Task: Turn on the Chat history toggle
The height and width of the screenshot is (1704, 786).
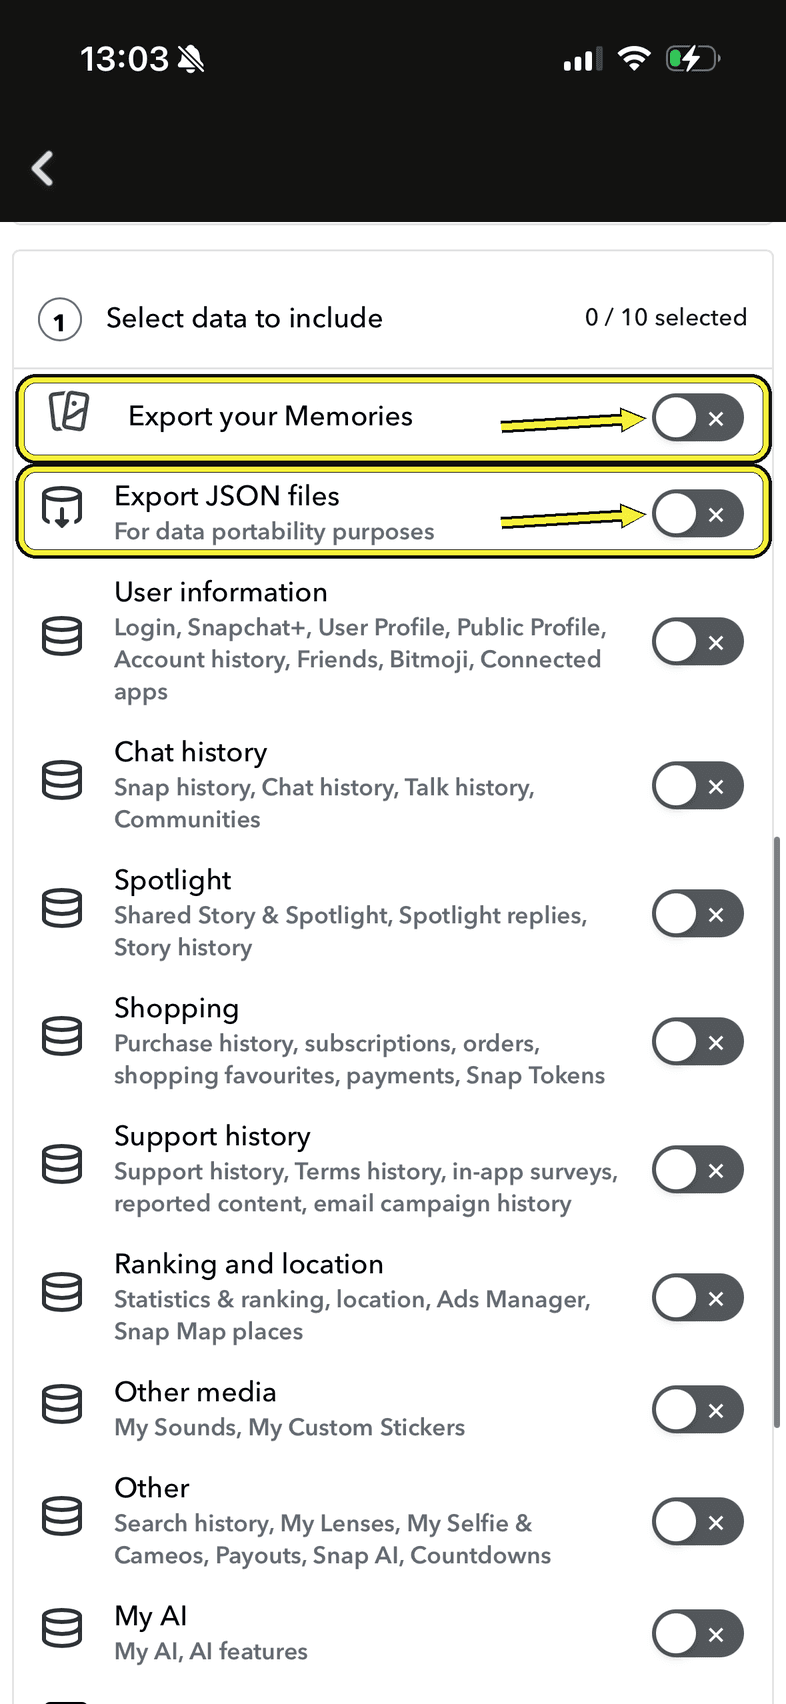Action: coord(698,786)
